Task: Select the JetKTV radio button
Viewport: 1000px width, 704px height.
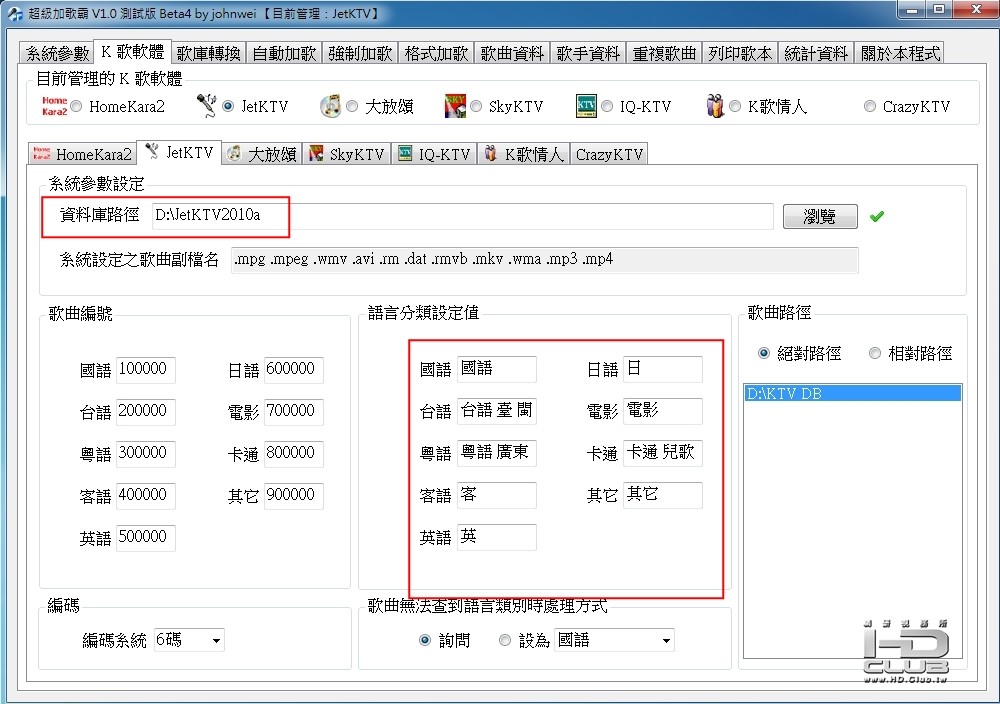Action: coord(228,106)
